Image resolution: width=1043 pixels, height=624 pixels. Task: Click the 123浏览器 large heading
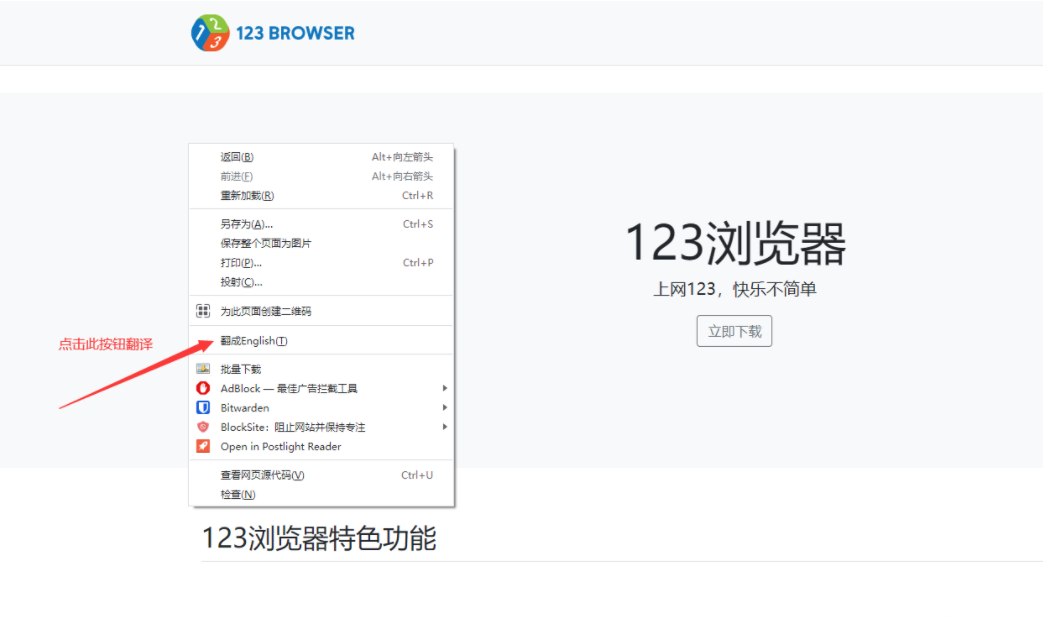(x=735, y=243)
